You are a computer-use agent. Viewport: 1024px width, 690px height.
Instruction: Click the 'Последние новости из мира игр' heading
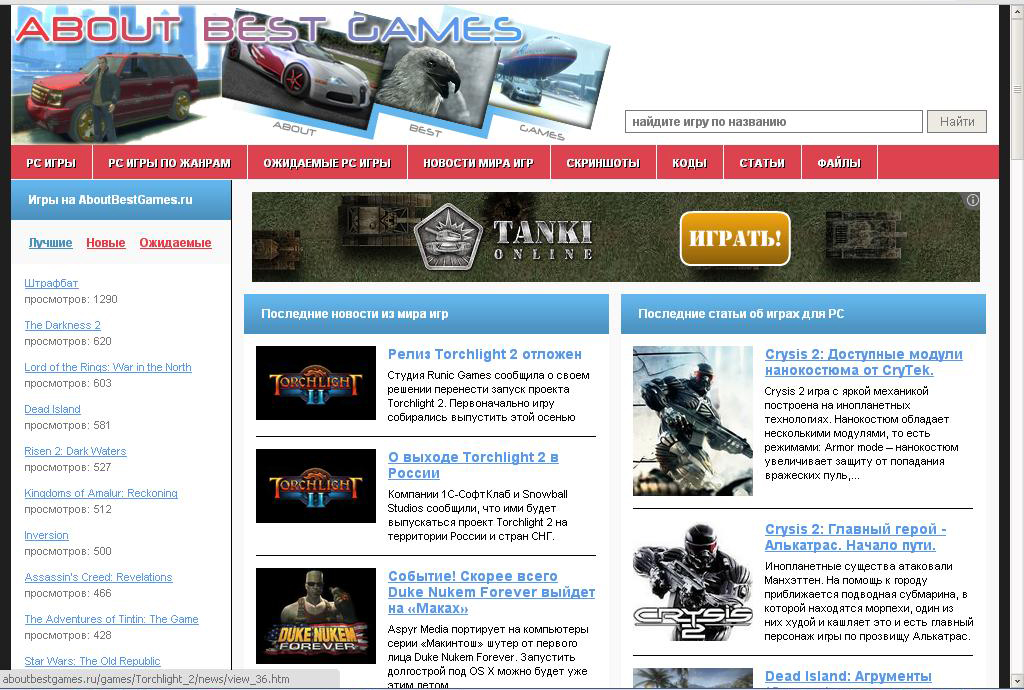pos(355,314)
